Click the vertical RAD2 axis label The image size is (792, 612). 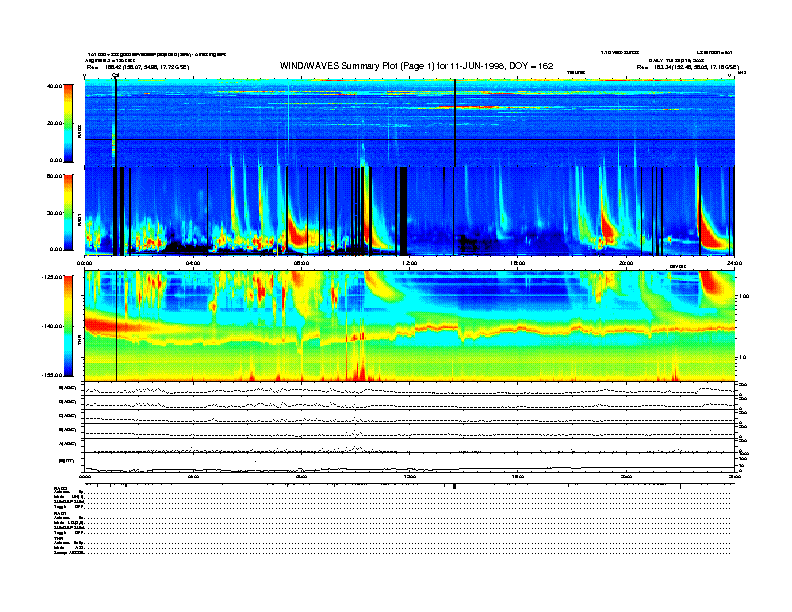tap(79, 132)
